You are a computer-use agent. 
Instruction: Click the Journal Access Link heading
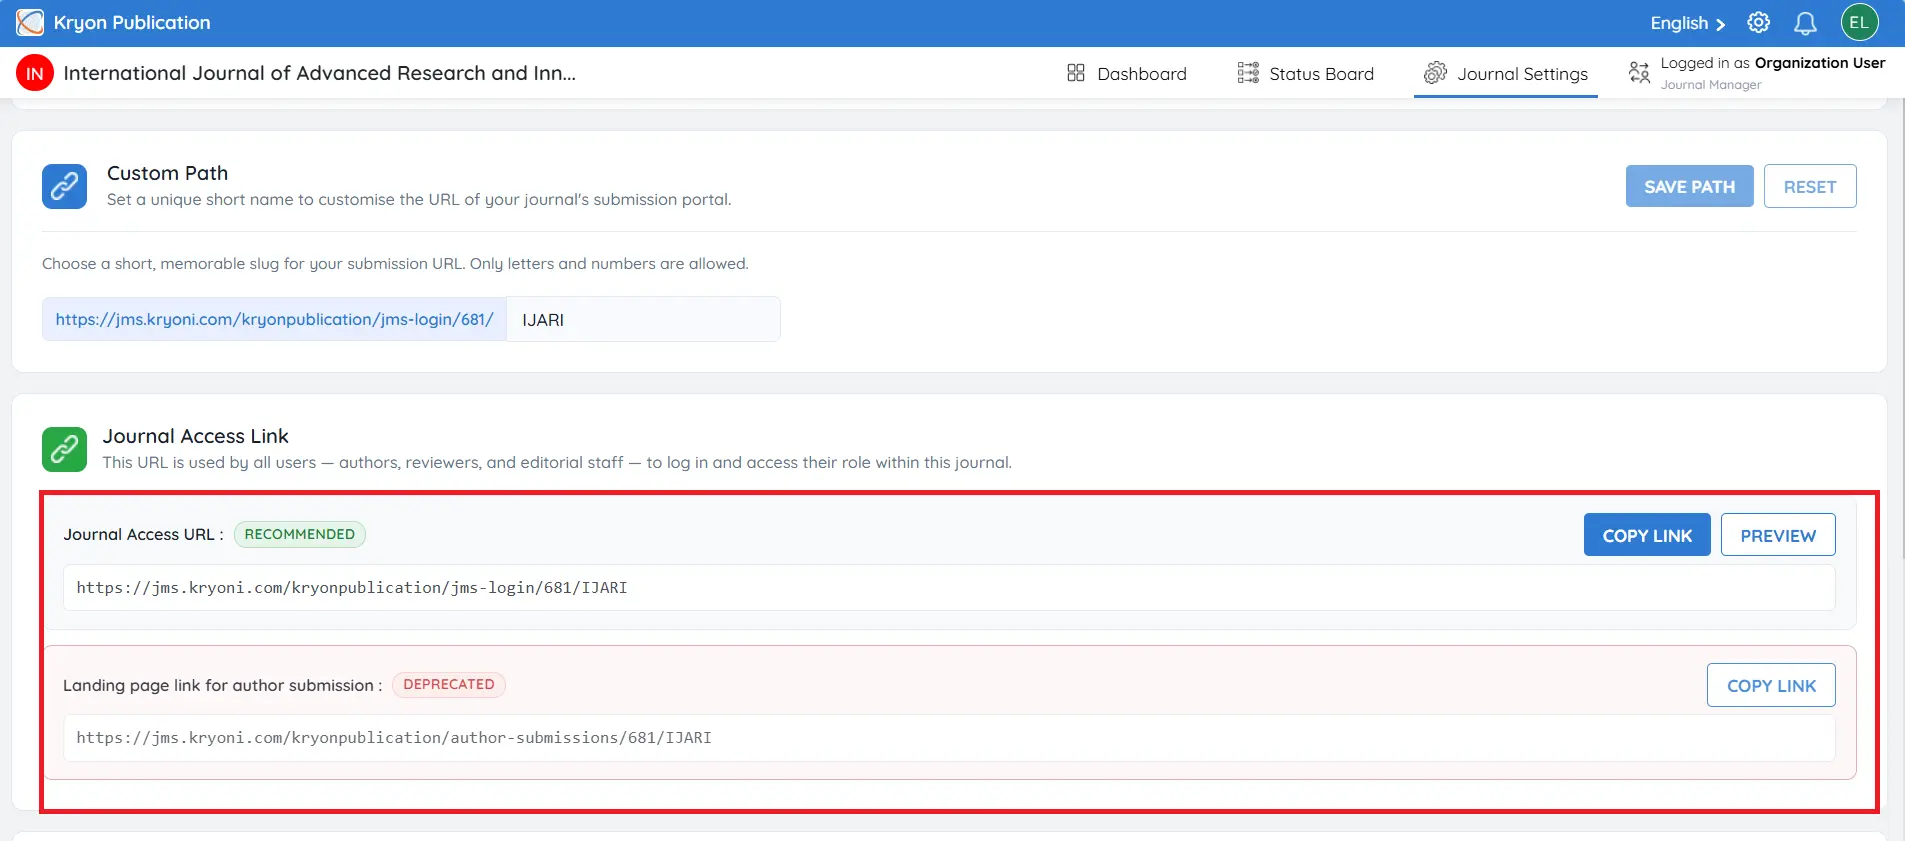click(x=195, y=436)
